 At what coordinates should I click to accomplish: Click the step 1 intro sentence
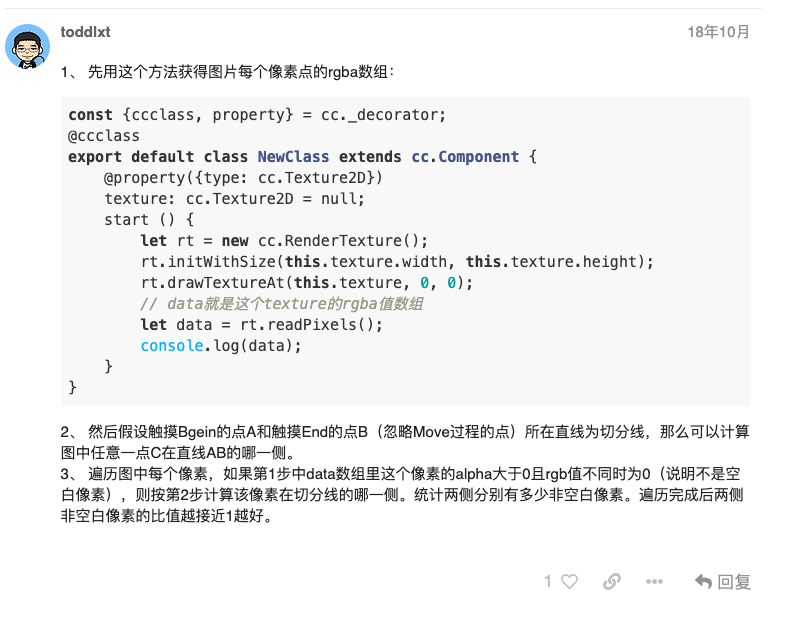[x=228, y=72]
